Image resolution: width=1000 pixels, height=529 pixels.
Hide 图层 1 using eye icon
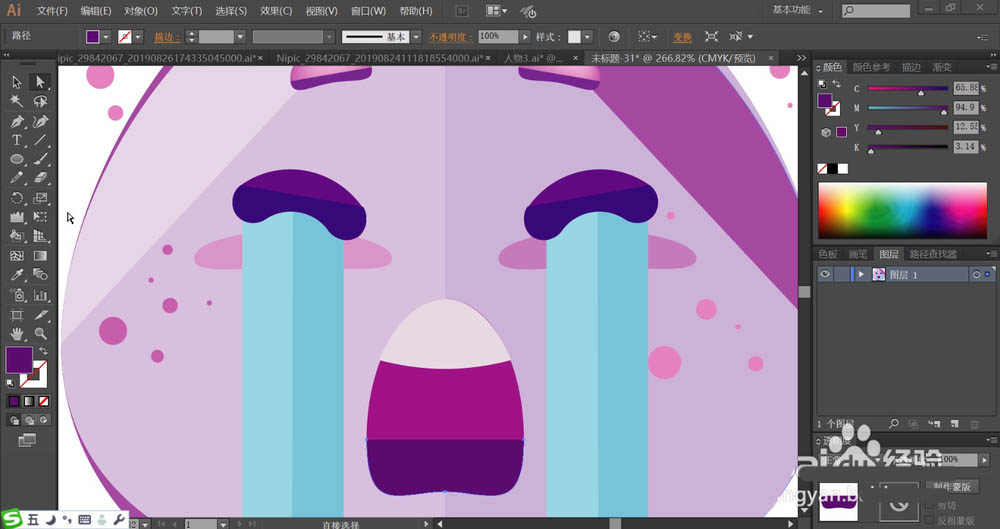tap(826, 274)
